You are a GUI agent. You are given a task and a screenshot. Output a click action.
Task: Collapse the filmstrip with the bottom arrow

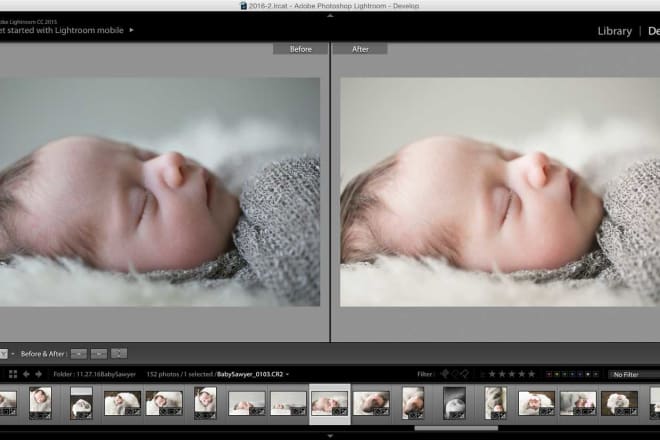[x=330, y=436]
